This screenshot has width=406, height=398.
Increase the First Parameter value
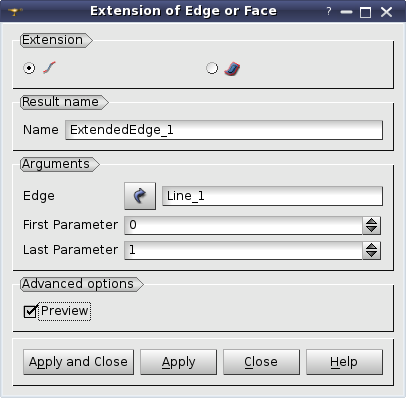(371, 221)
